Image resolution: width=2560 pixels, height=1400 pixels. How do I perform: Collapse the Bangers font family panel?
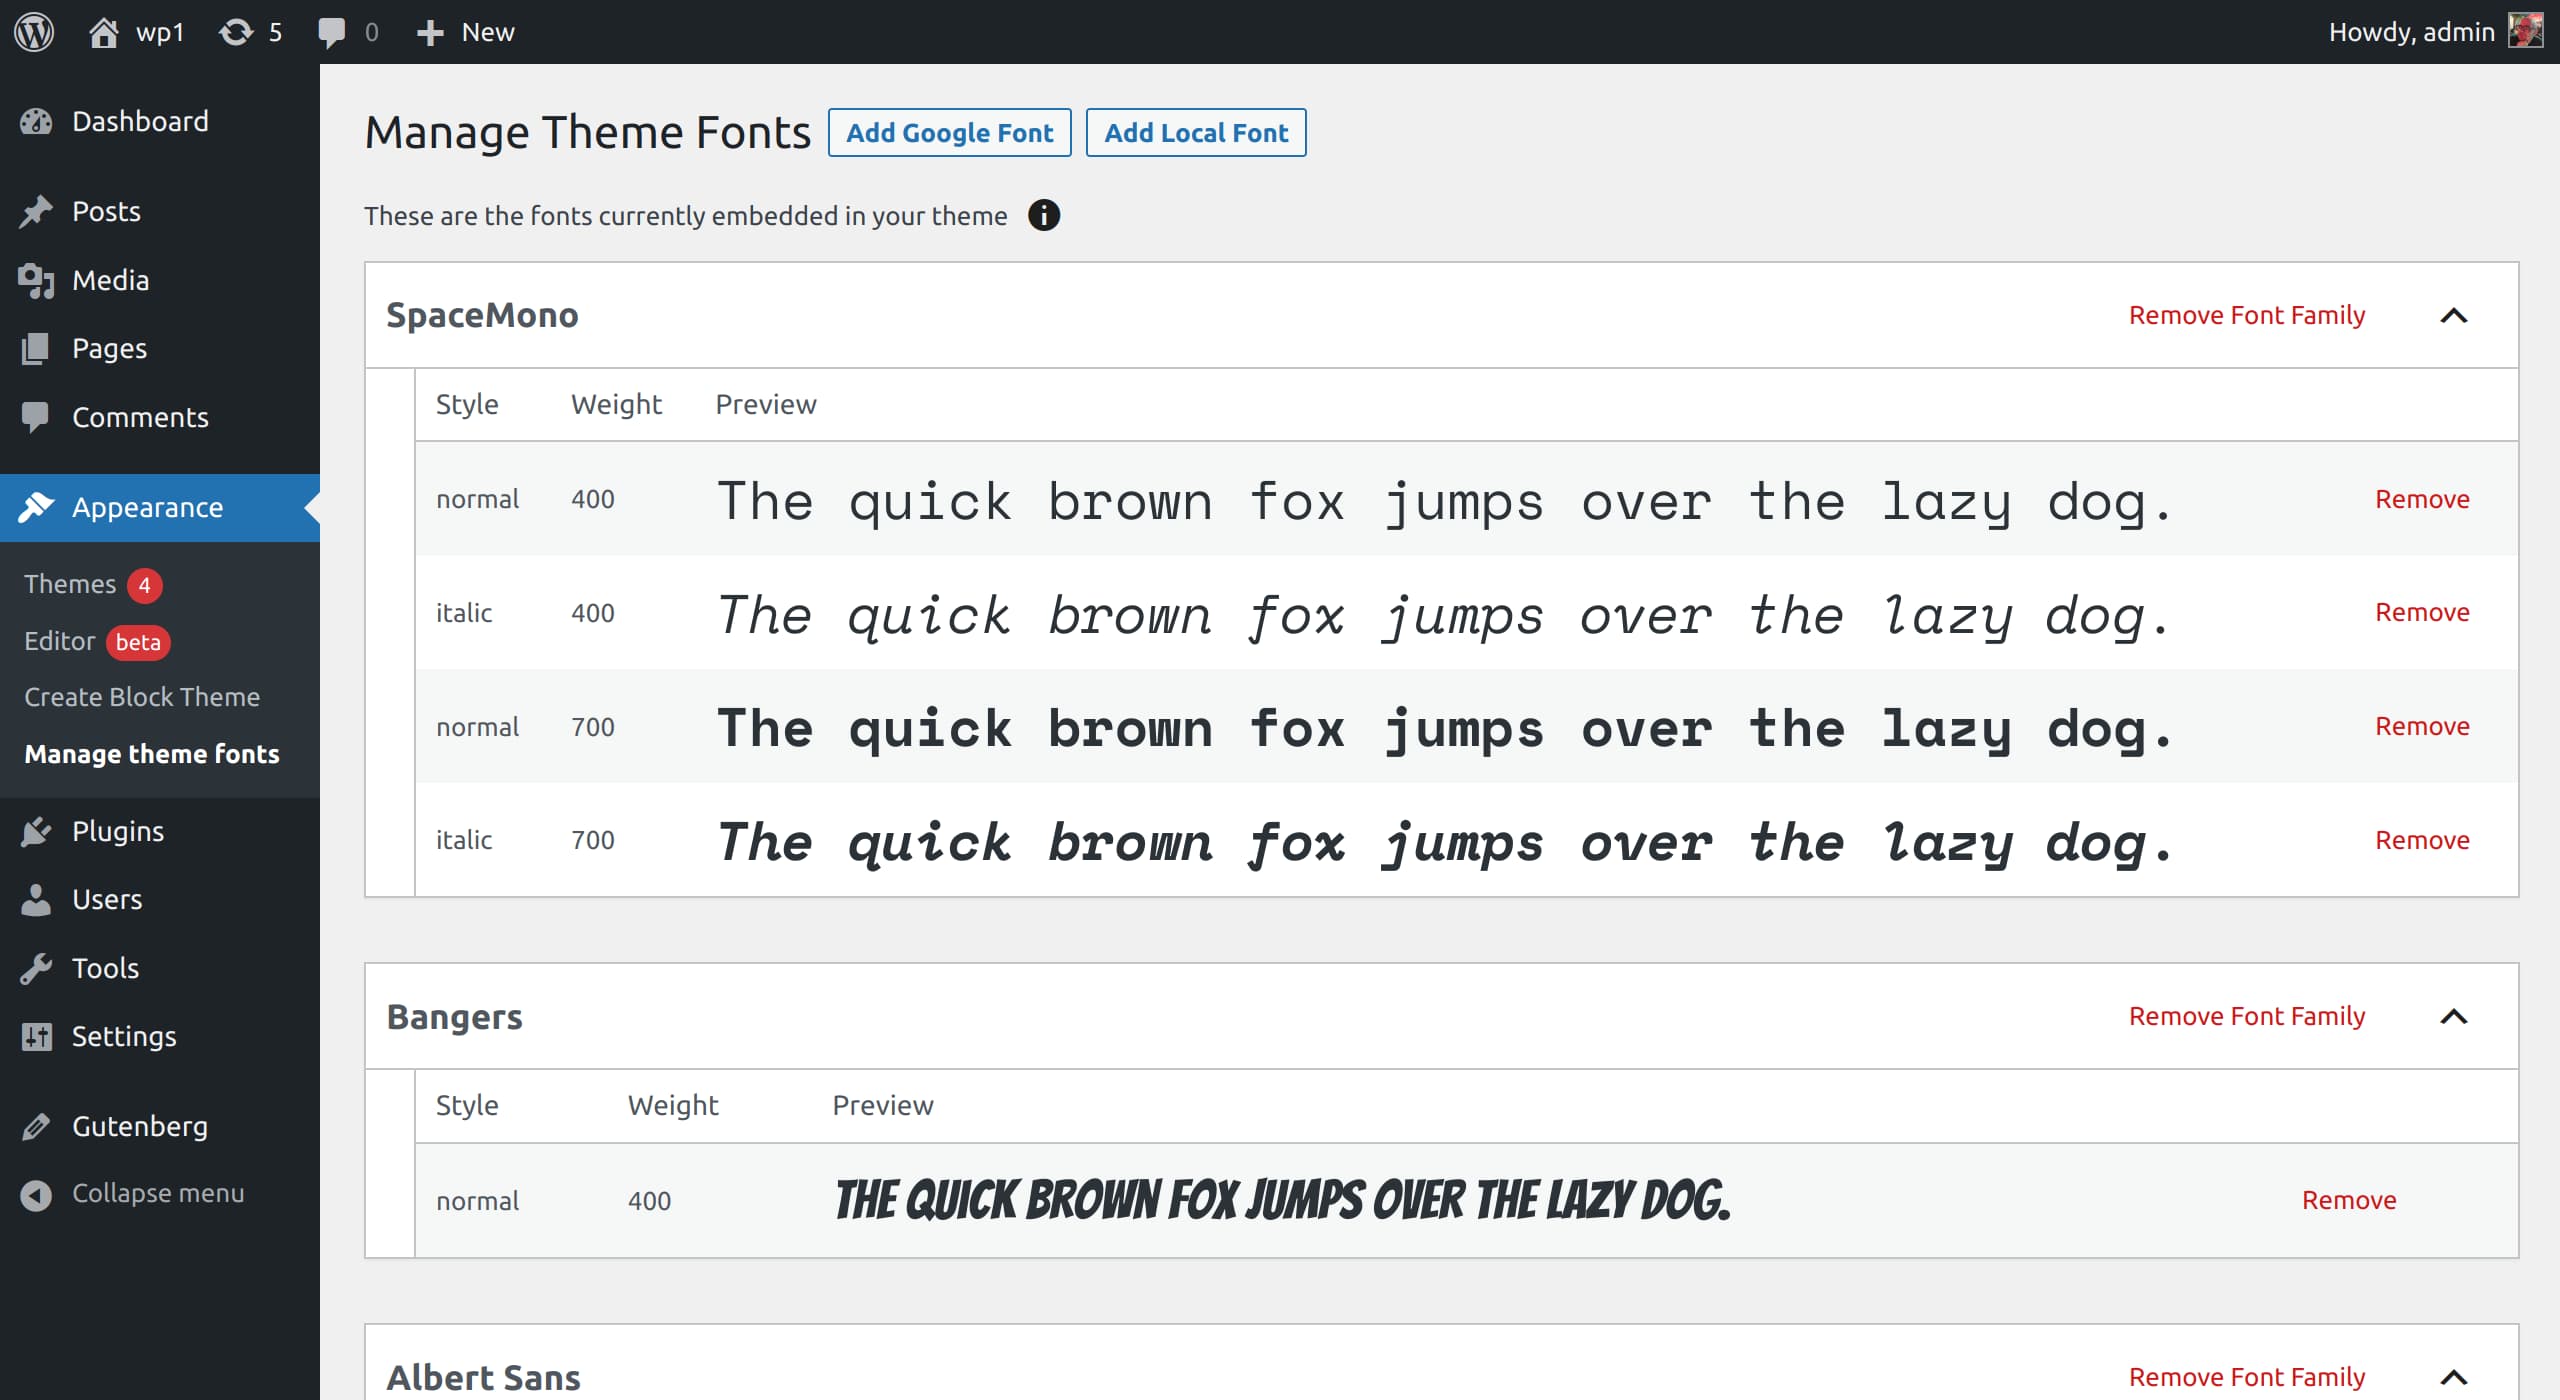(2453, 1017)
